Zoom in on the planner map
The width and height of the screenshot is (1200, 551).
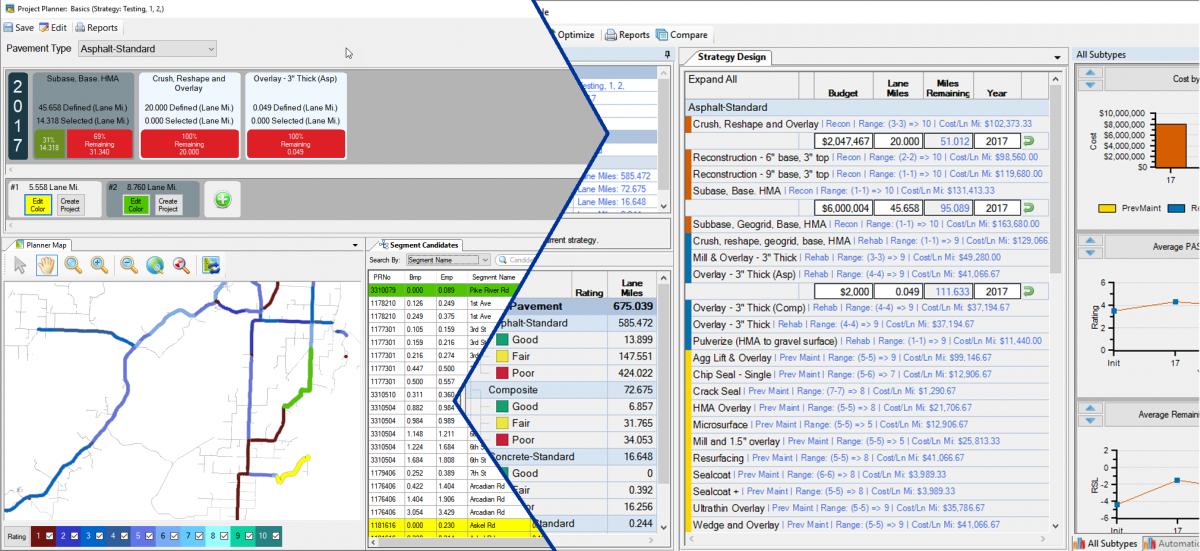[100, 265]
